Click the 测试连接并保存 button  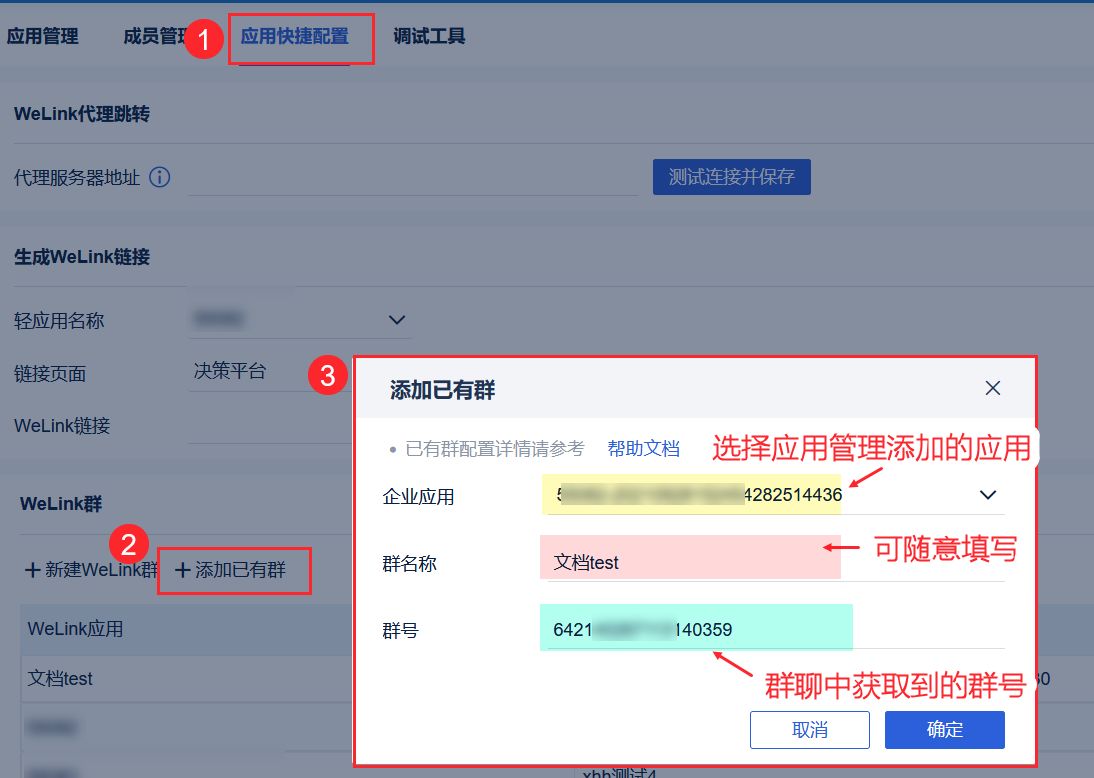[x=732, y=177]
